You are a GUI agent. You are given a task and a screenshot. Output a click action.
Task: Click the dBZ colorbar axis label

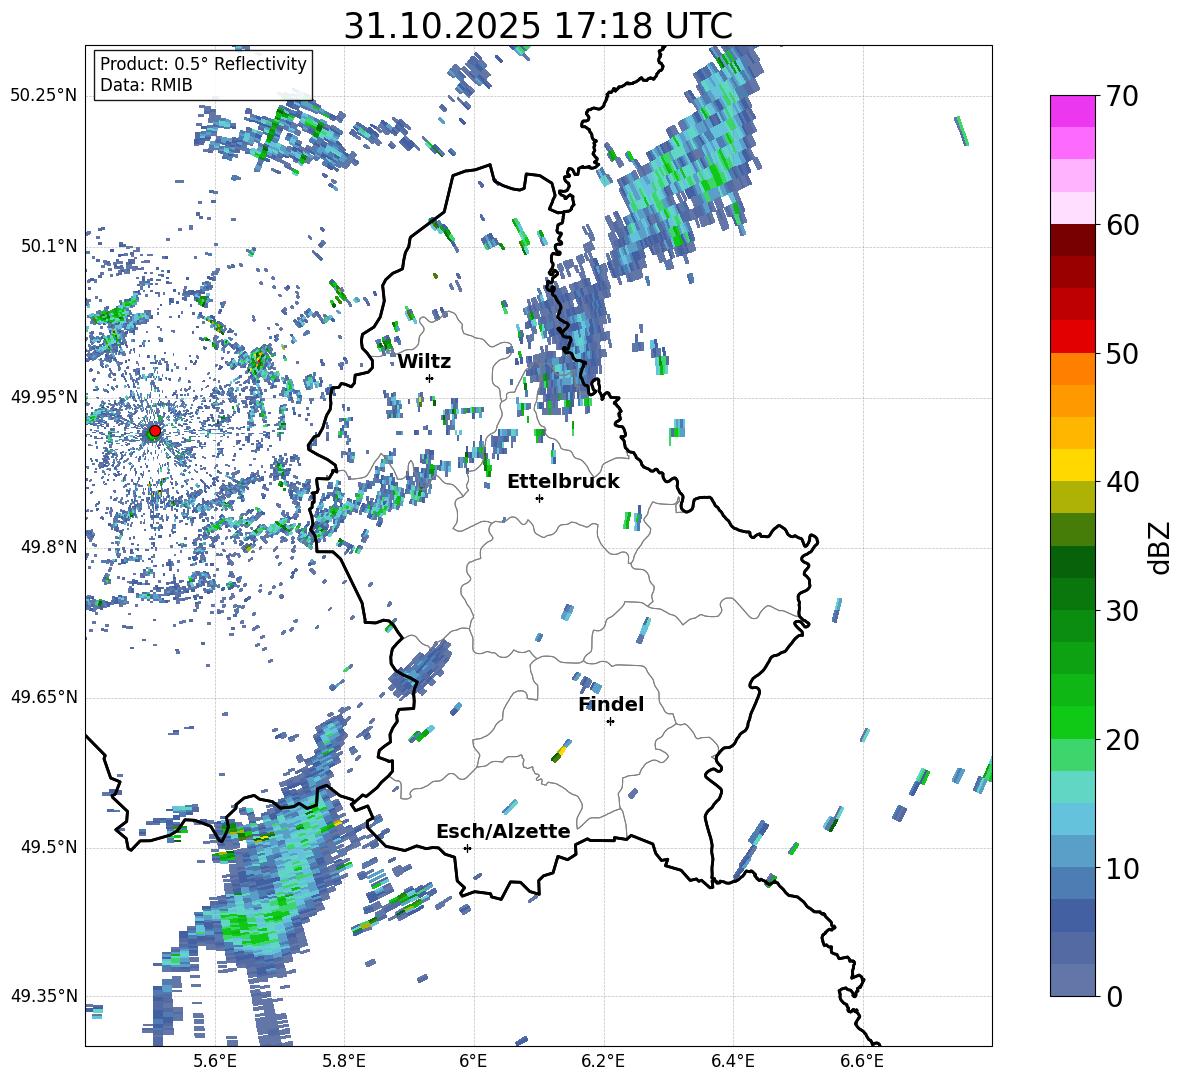1158,547
